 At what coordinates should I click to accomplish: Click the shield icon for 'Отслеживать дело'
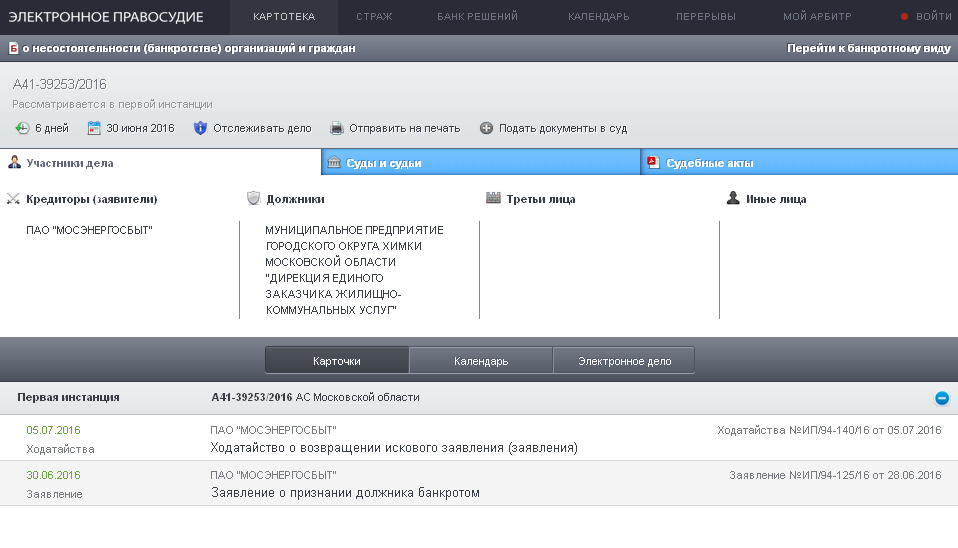tap(200, 128)
